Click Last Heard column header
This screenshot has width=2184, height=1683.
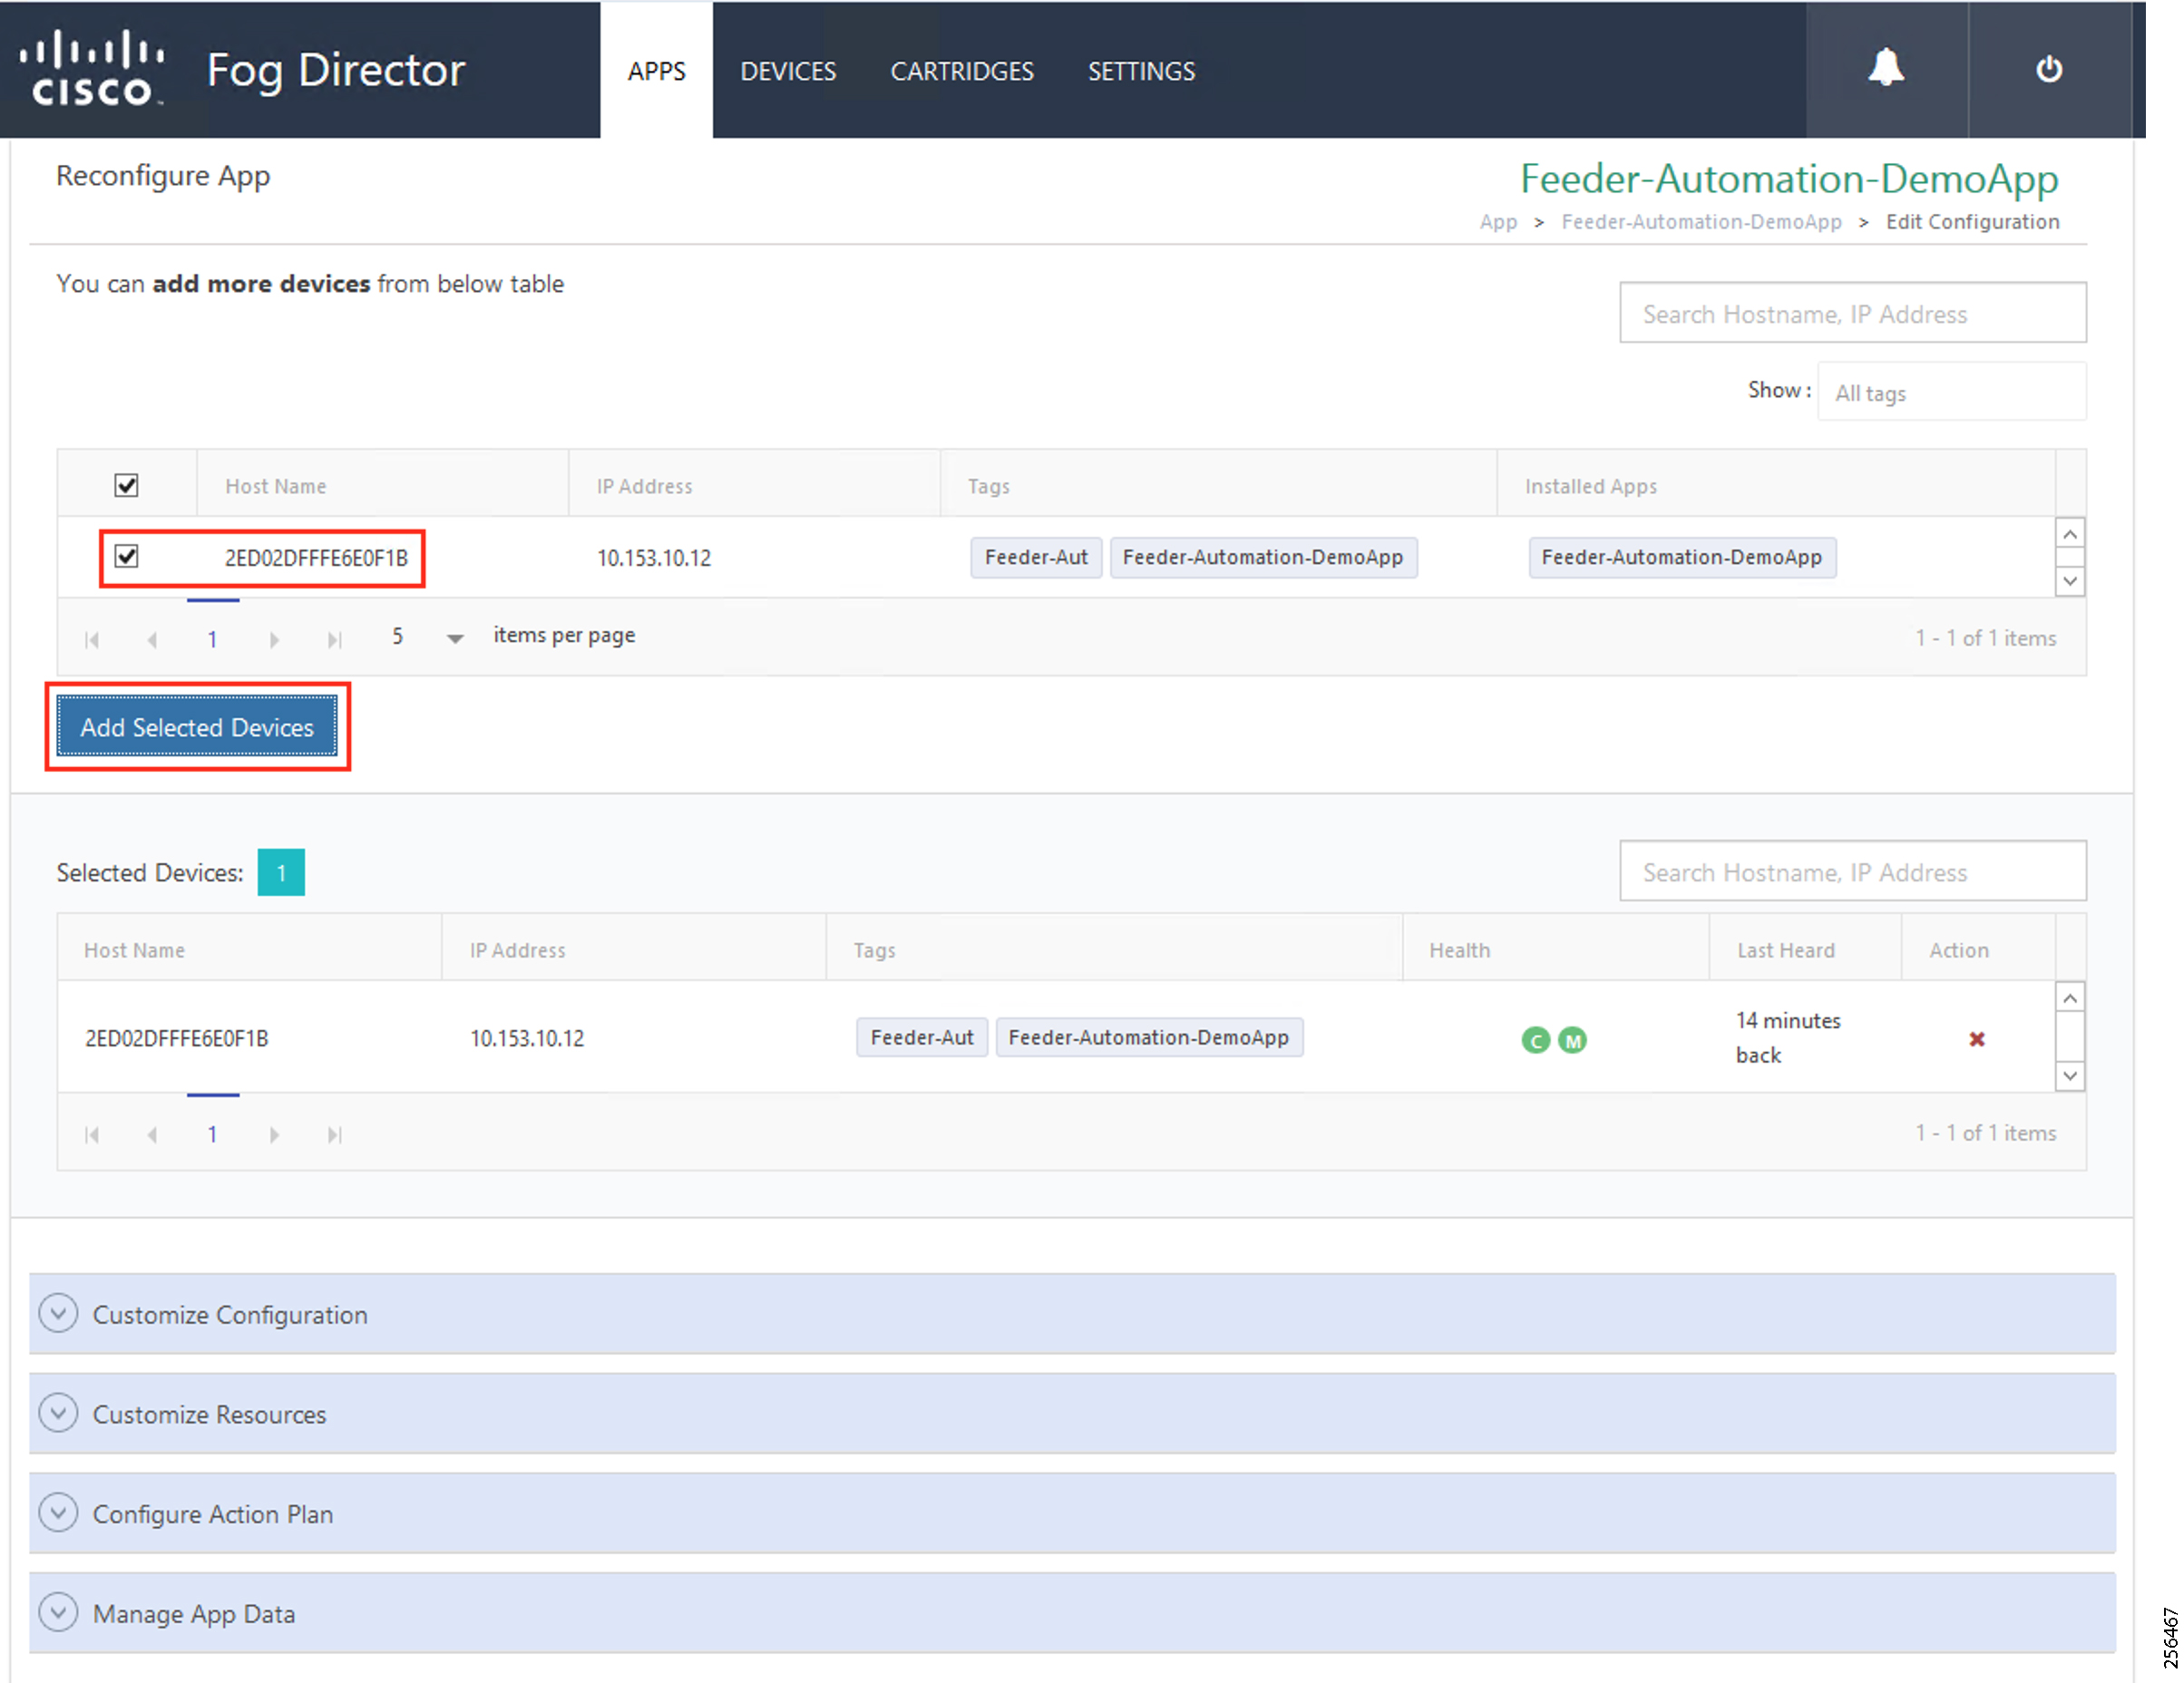(x=1786, y=950)
